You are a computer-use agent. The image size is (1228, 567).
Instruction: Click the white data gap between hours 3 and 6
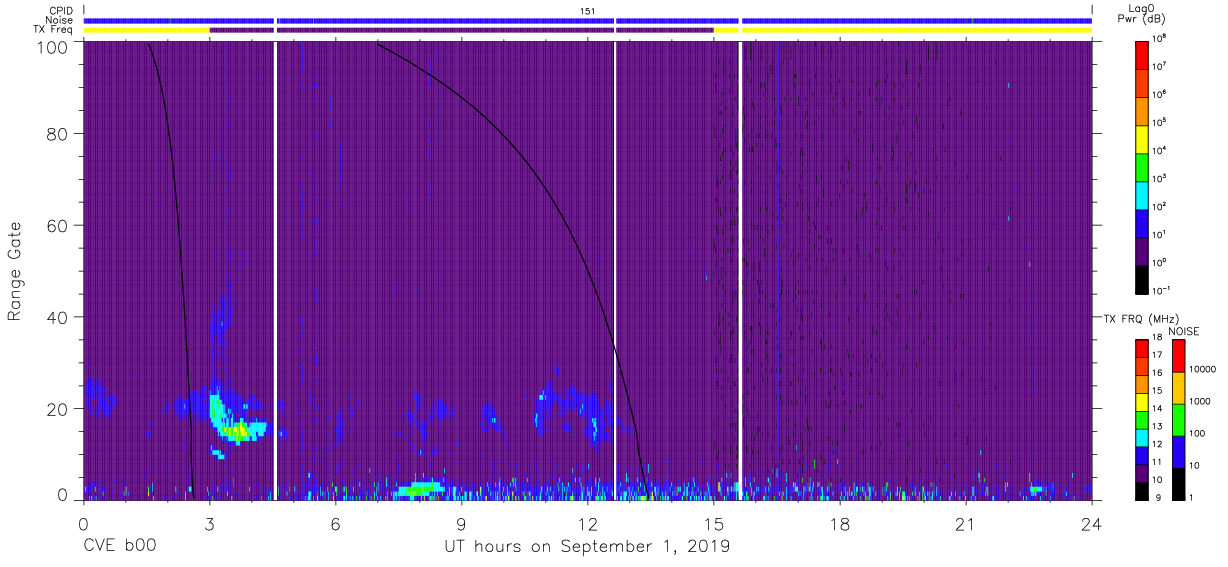[x=275, y=270]
